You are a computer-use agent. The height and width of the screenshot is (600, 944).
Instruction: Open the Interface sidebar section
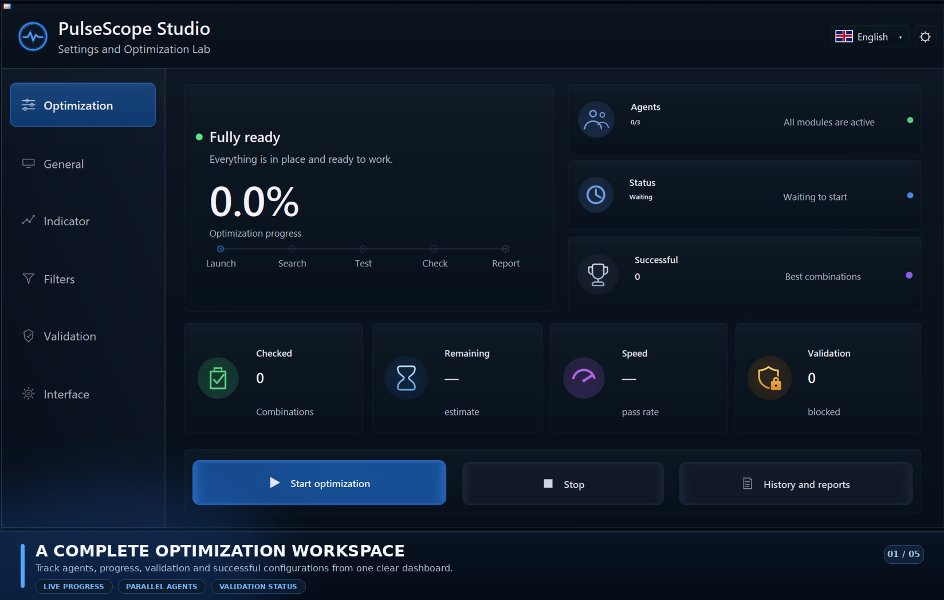pyautogui.click(x=83, y=394)
